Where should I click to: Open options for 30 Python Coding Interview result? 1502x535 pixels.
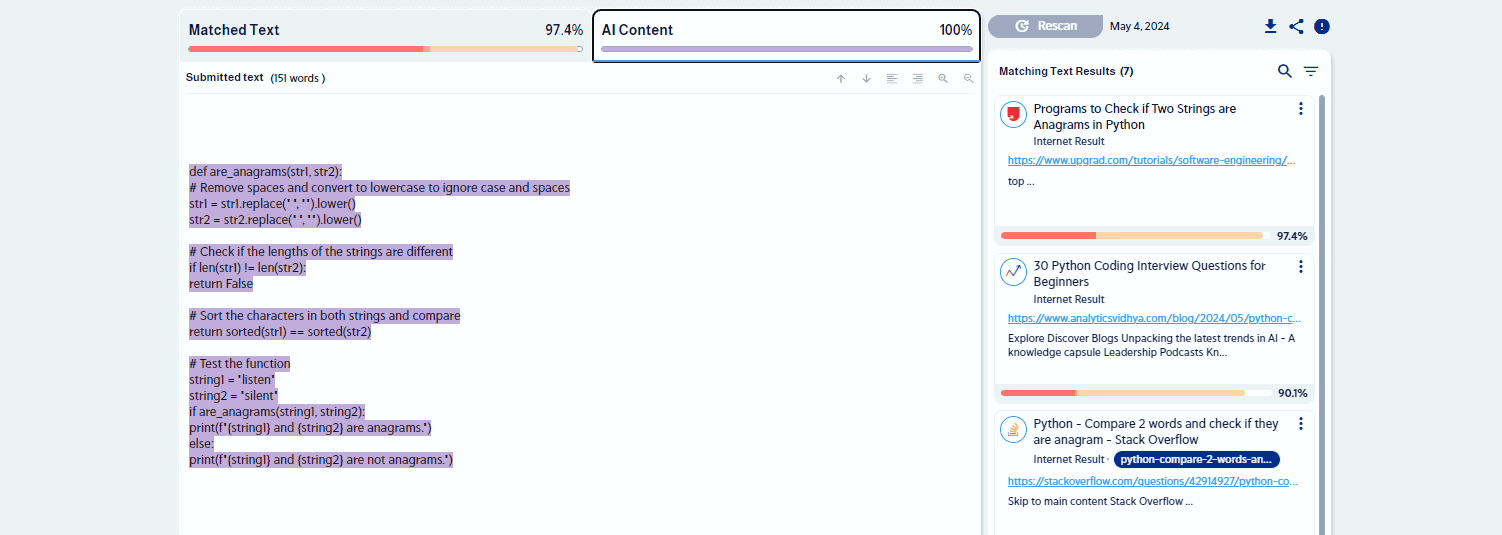tap(1300, 266)
